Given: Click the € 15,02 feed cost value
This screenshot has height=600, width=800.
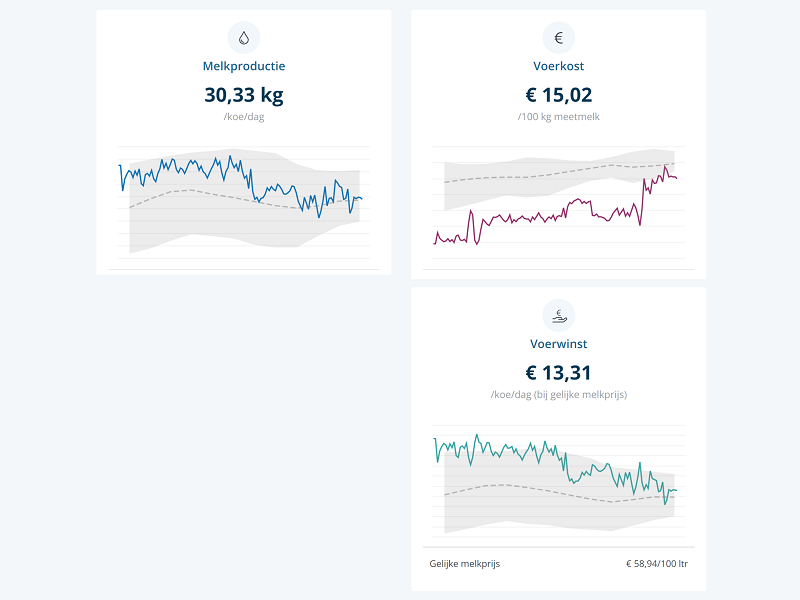Looking at the screenshot, I should click(x=558, y=96).
